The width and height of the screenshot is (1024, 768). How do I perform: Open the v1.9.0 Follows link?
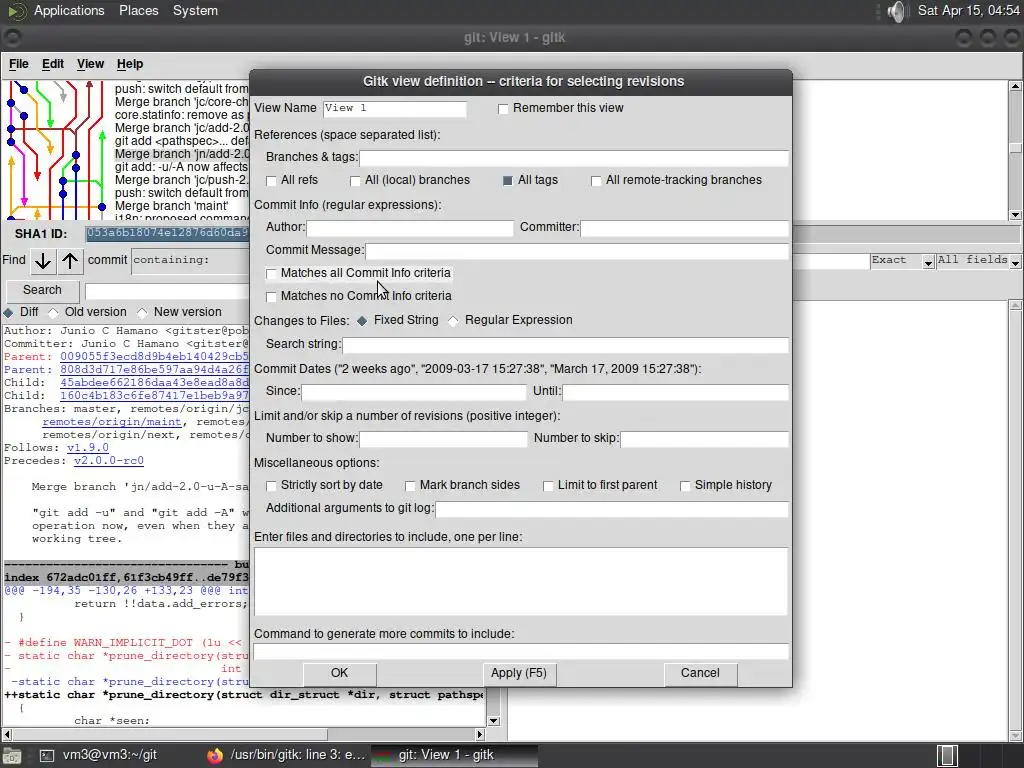88,448
